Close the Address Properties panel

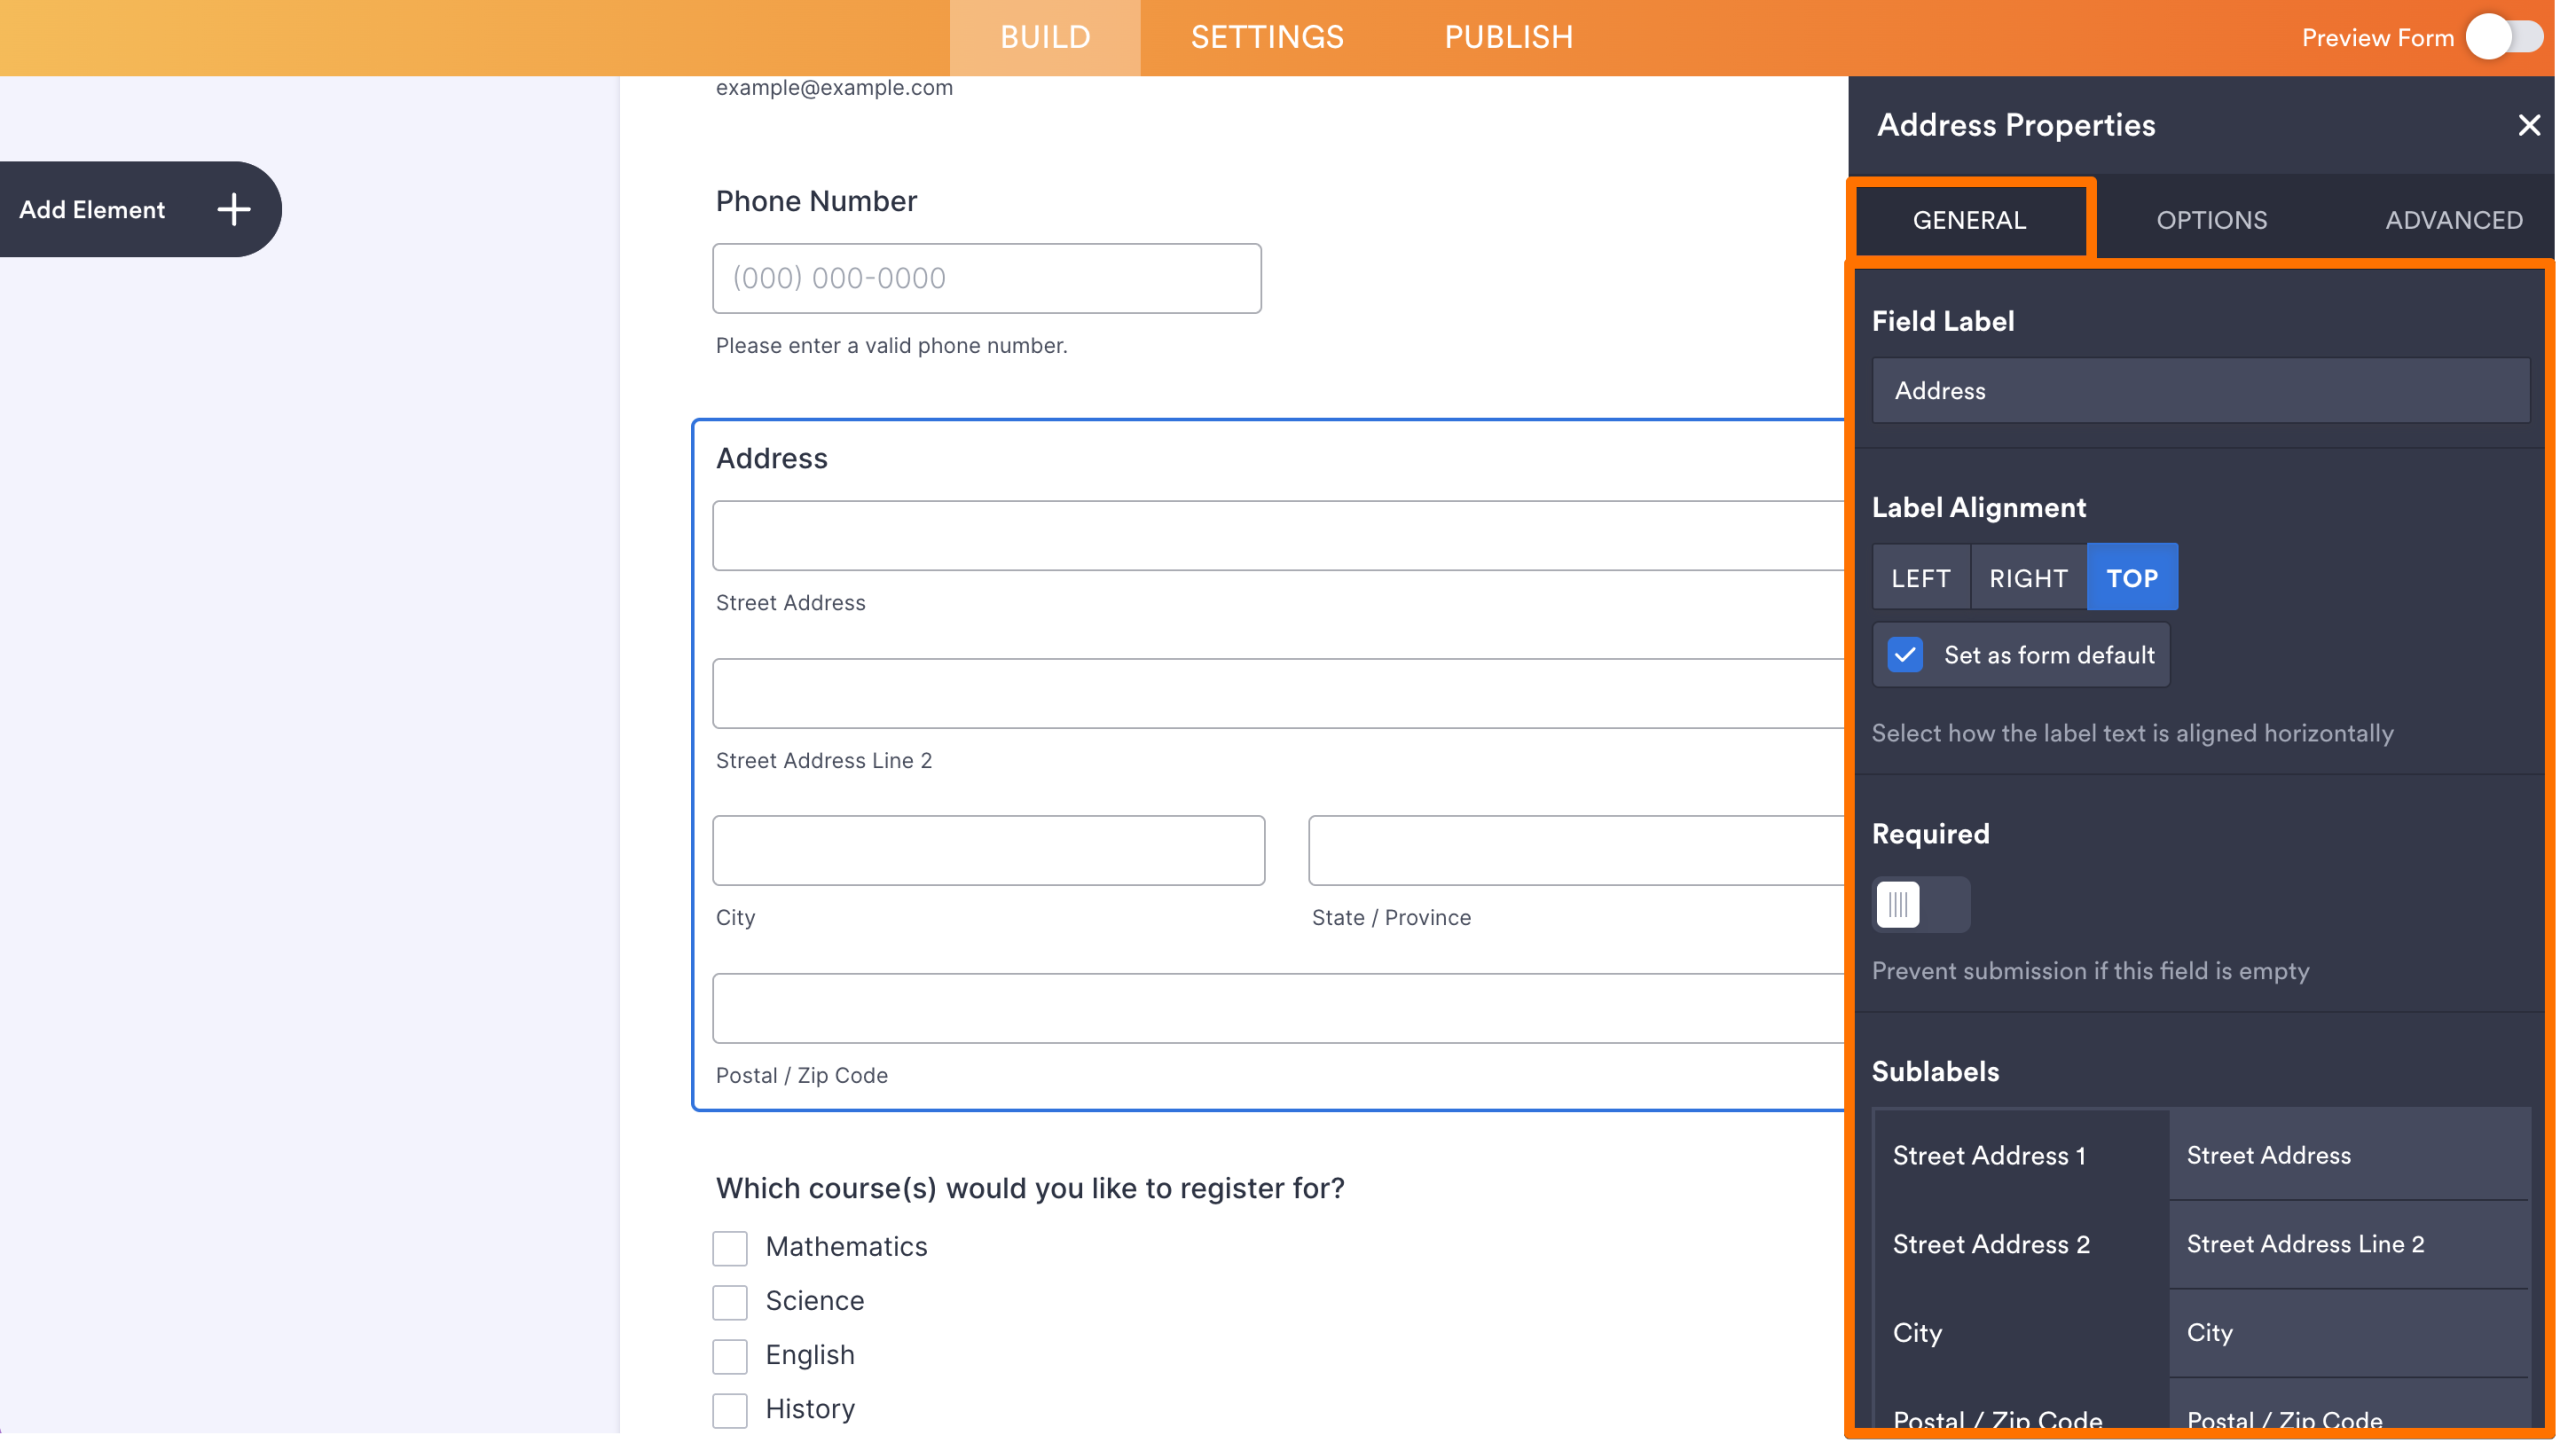(x=2530, y=125)
